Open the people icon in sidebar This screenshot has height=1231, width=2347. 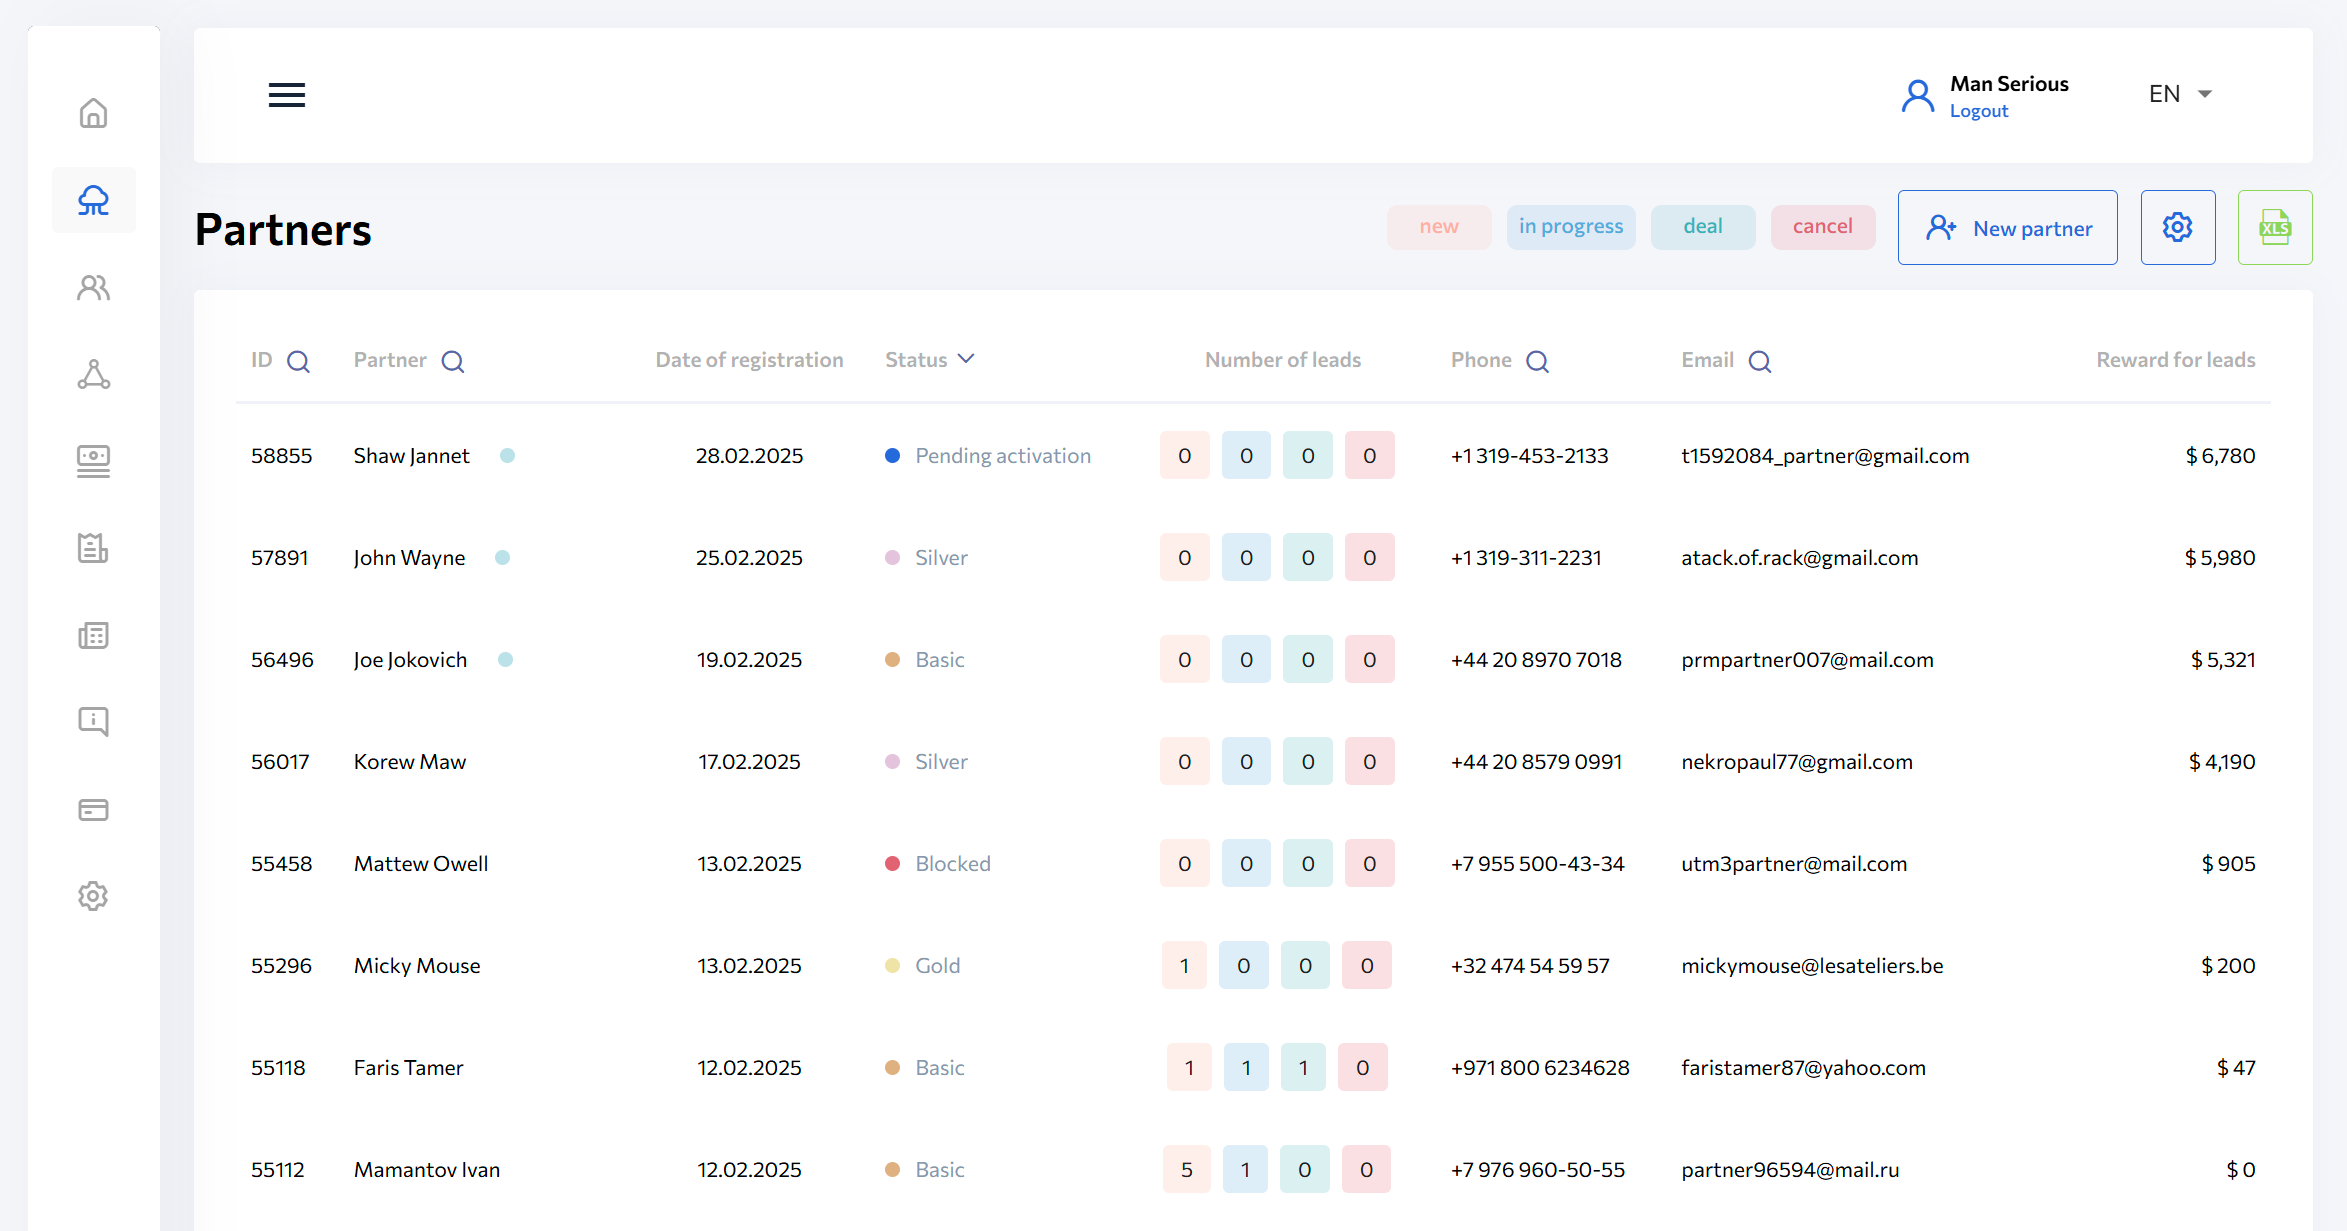pos(93,288)
